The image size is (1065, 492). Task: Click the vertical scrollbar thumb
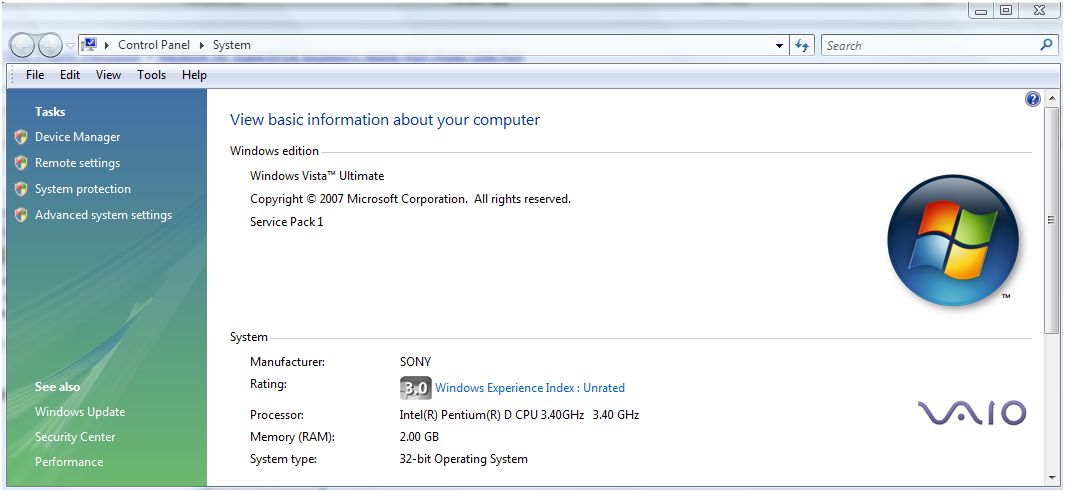[x=1052, y=219]
